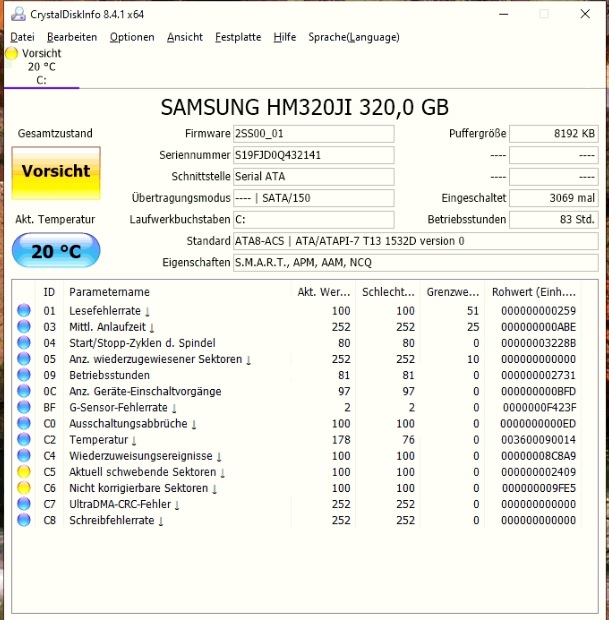
Task: Click the SAMSUNG HM320JI 320,0 GB title
Action: pyautogui.click(x=304, y=107)
